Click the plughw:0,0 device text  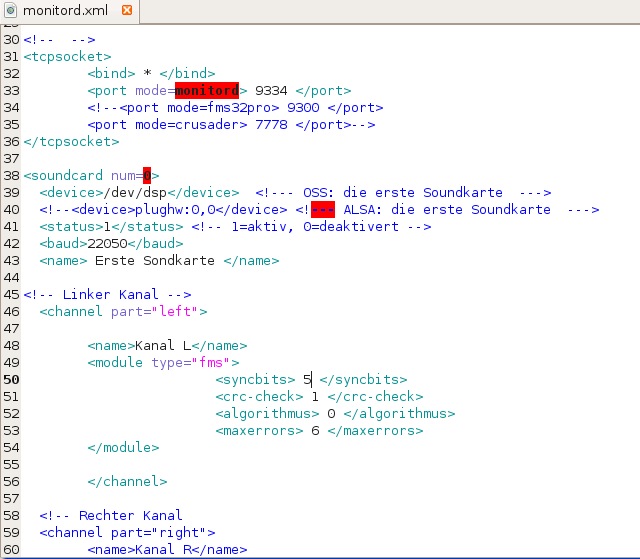click(x=175, y=210)
